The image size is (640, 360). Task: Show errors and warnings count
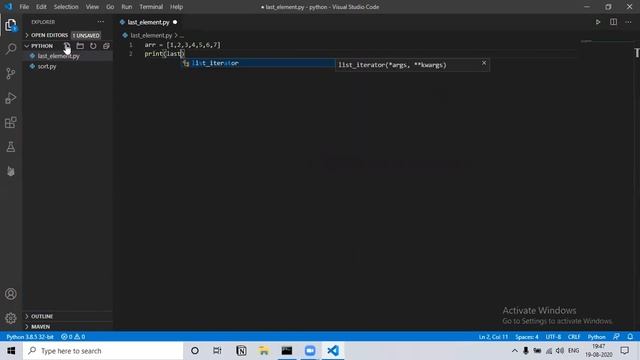point(73,337)
